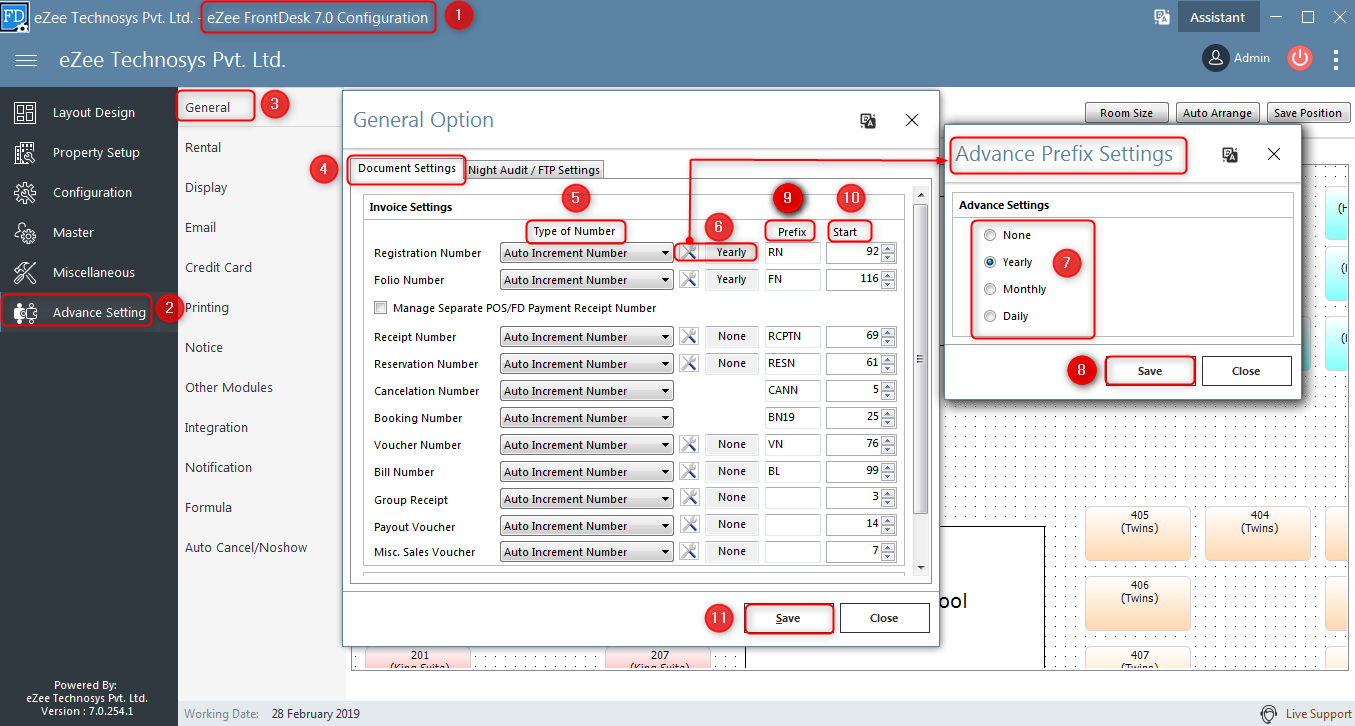Select the None radio option
Image resolution: width=1355 pixels, height=726 pixels.
click(990, 235)
